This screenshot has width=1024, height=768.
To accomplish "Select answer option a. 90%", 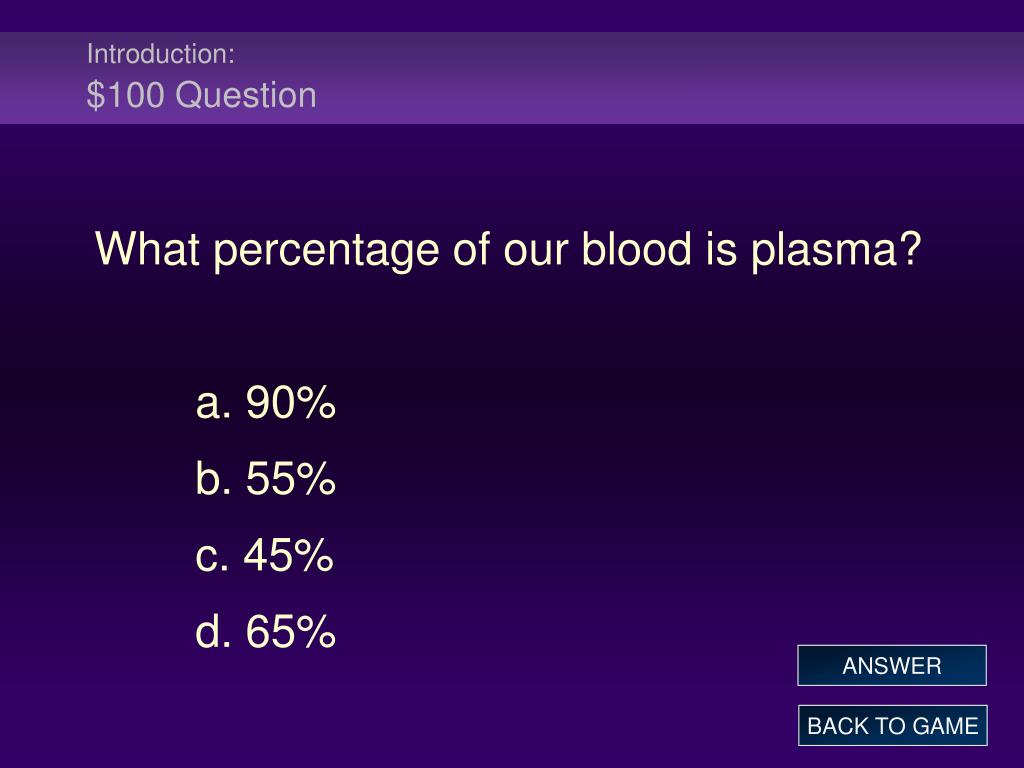I will coord(265,402).
